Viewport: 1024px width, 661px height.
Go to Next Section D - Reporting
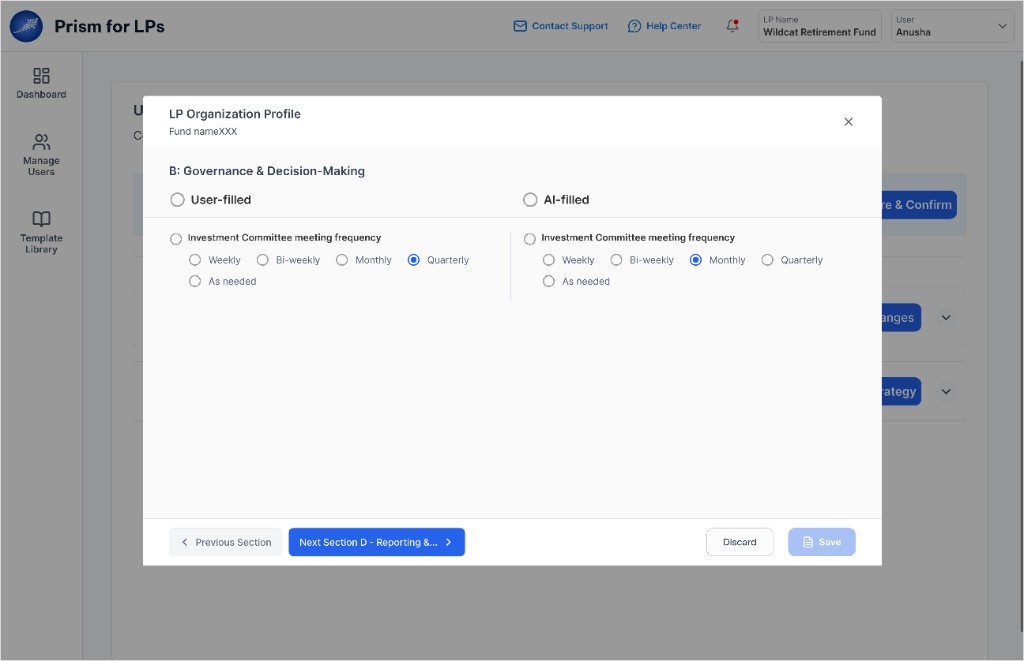(x=377, y=542)
